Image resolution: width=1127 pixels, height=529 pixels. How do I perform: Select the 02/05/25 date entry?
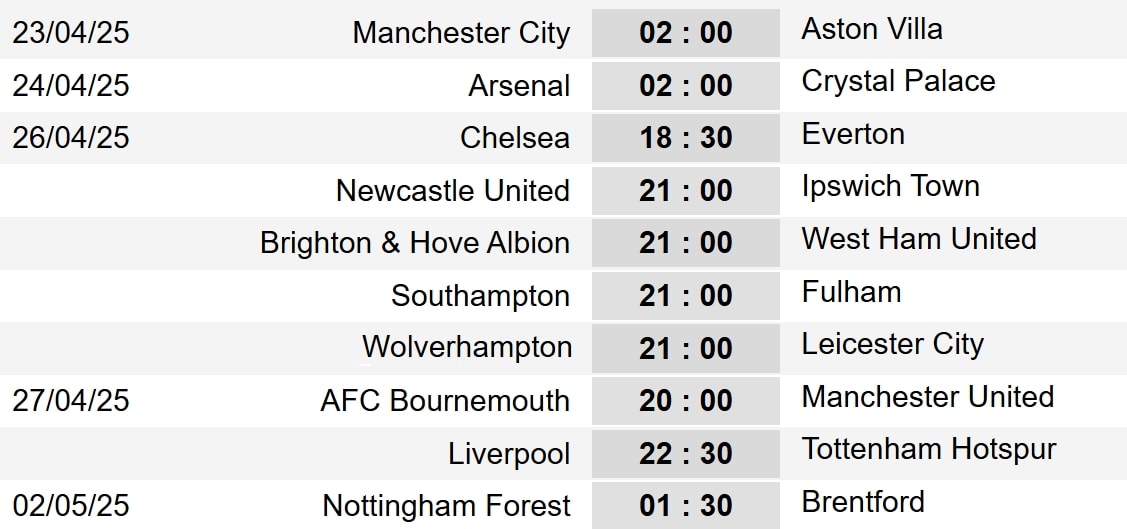(x=71, y=506)
